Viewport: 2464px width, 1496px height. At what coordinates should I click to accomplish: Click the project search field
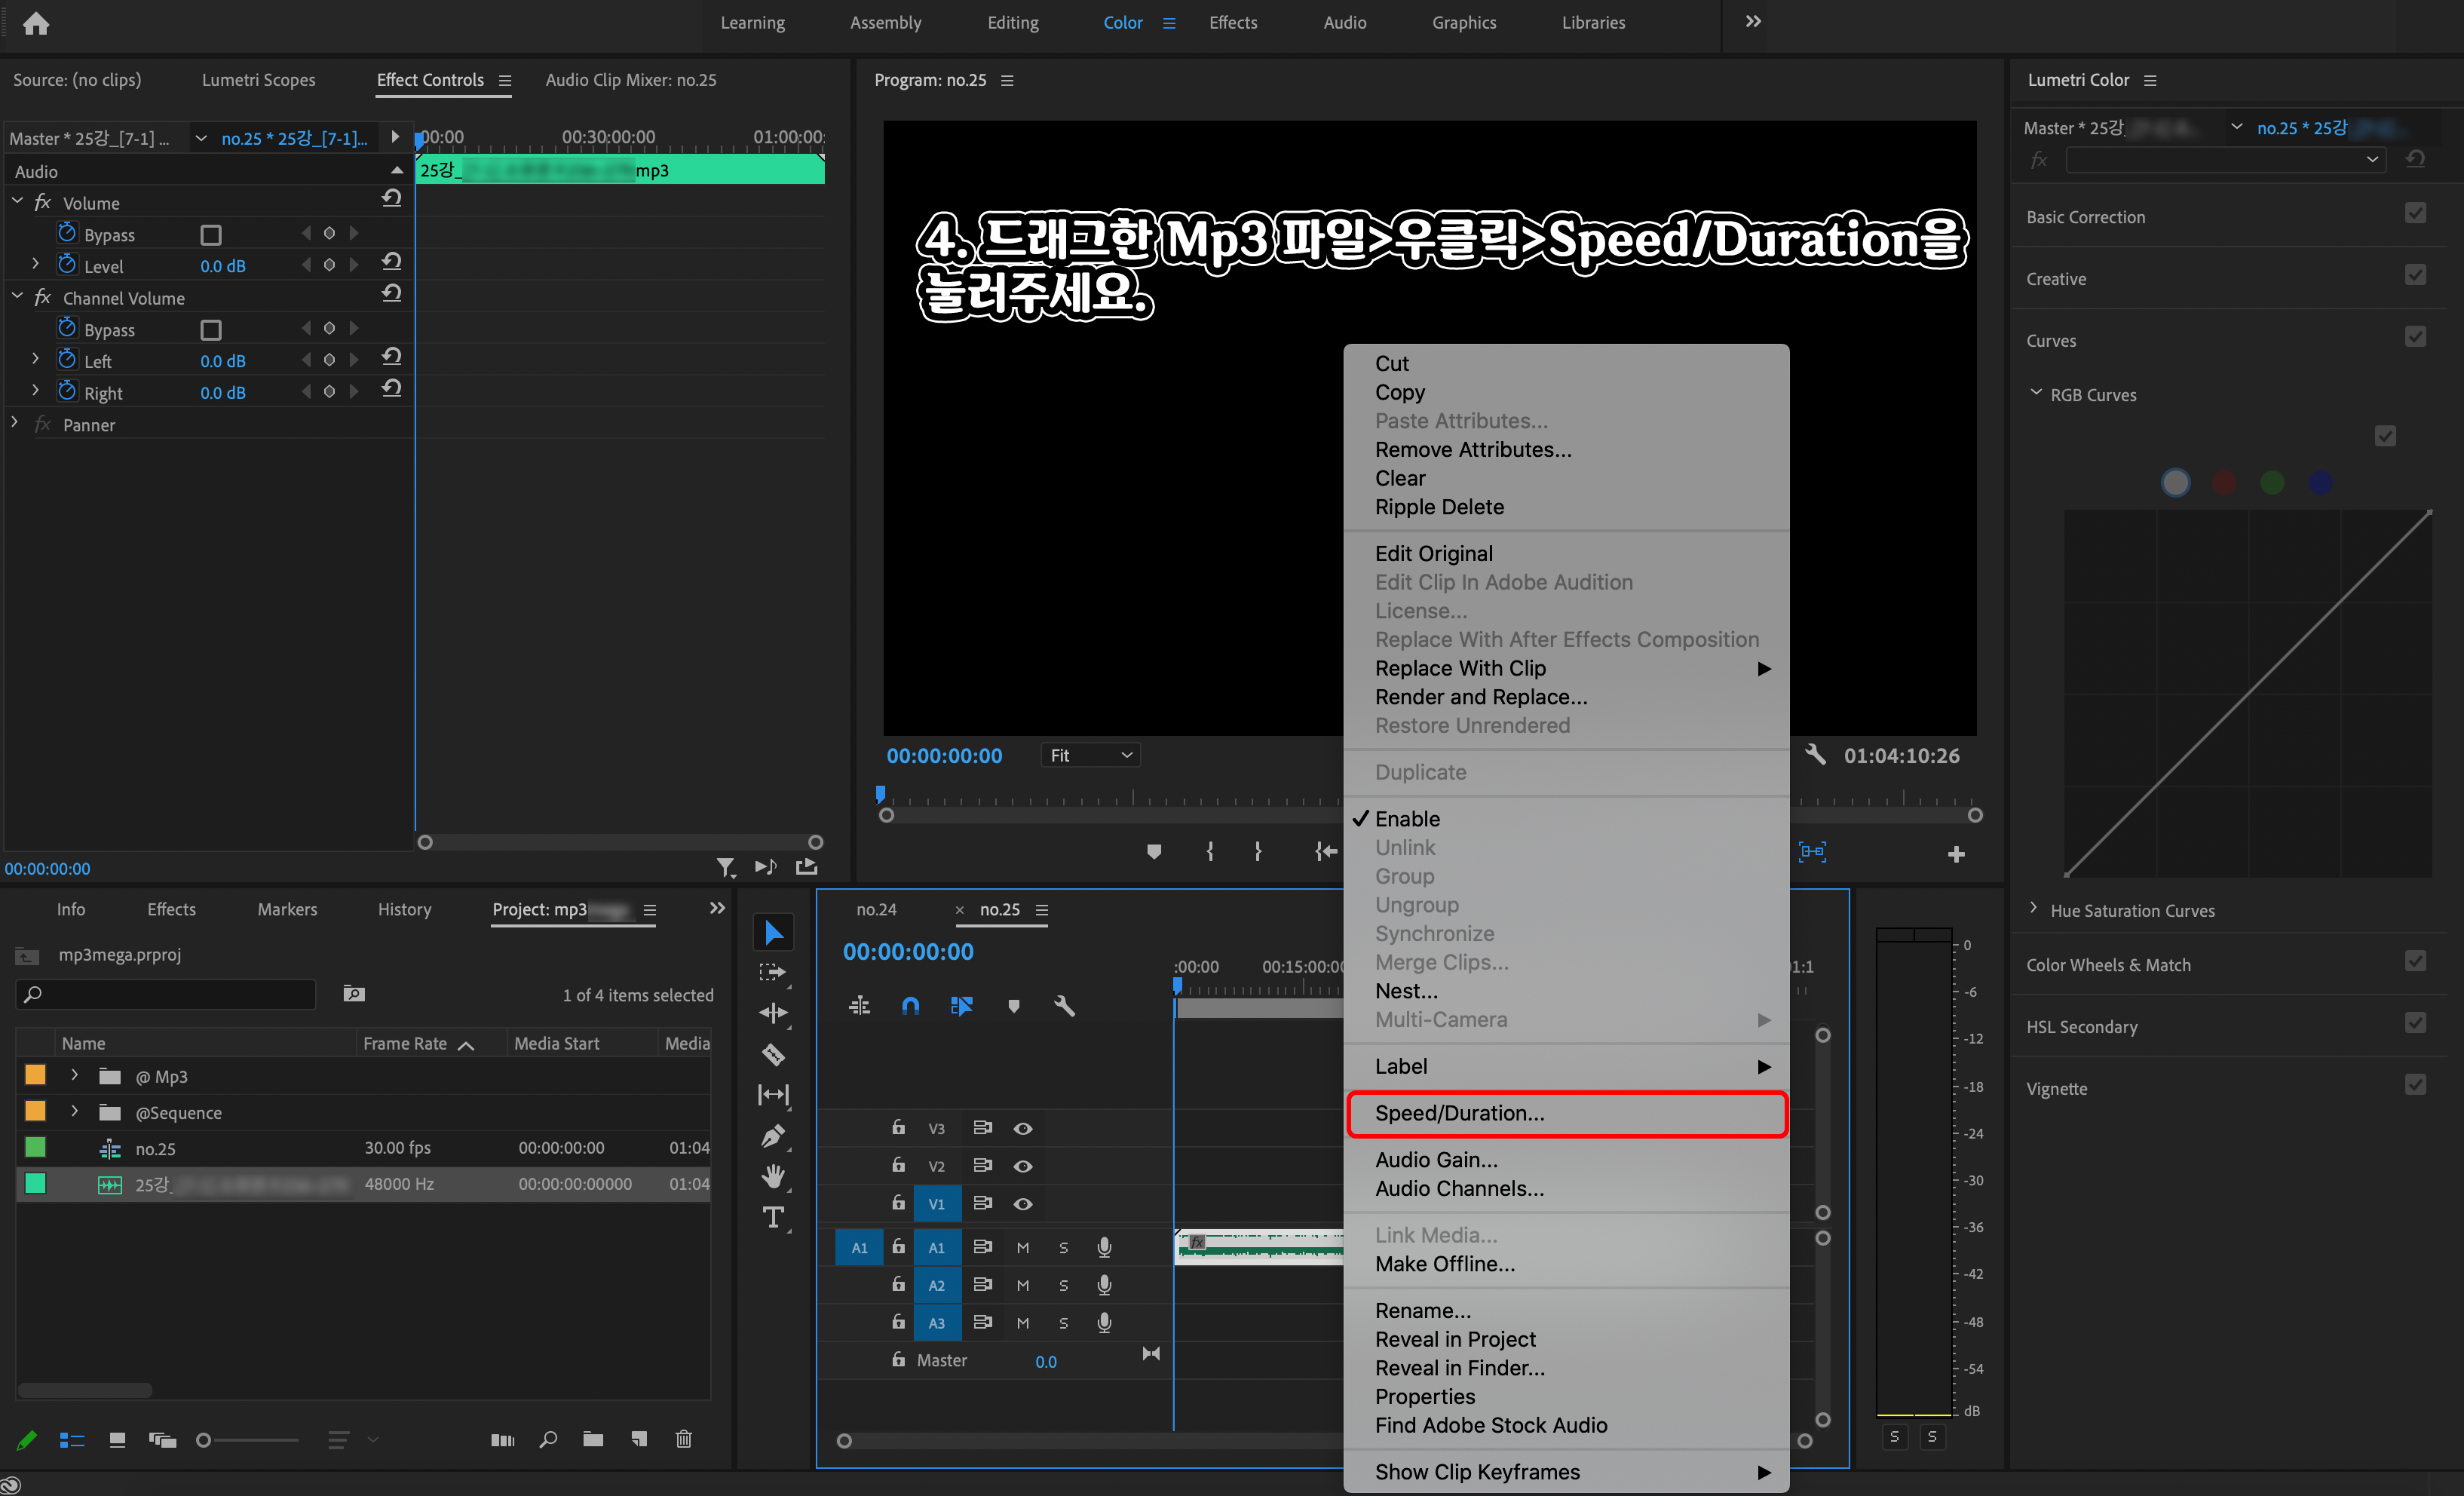click(170, 994)
